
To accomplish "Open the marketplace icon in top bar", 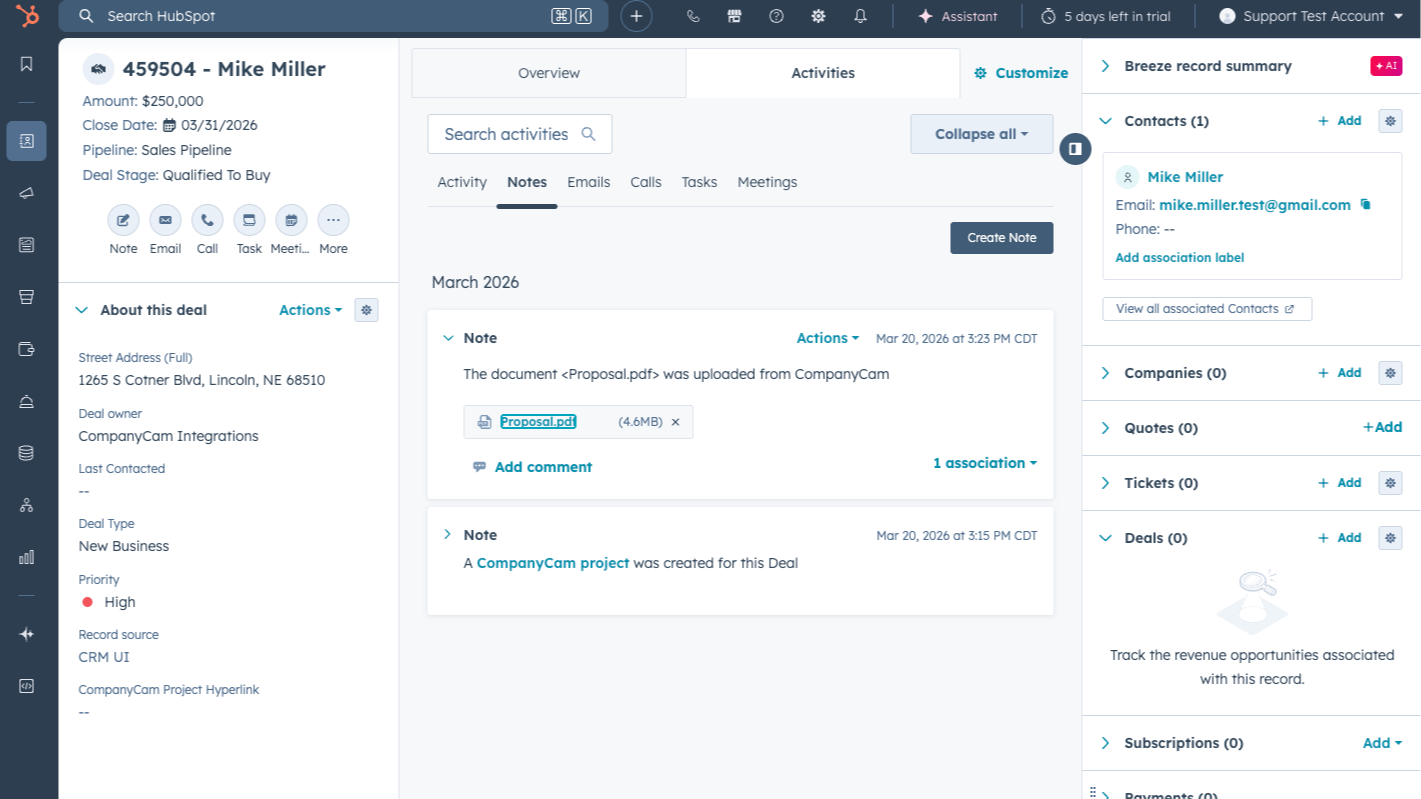I will point(734,16).
